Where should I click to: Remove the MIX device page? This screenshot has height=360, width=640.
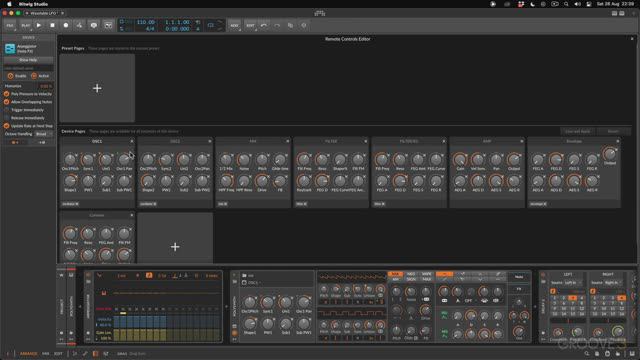tap(288, 141)
